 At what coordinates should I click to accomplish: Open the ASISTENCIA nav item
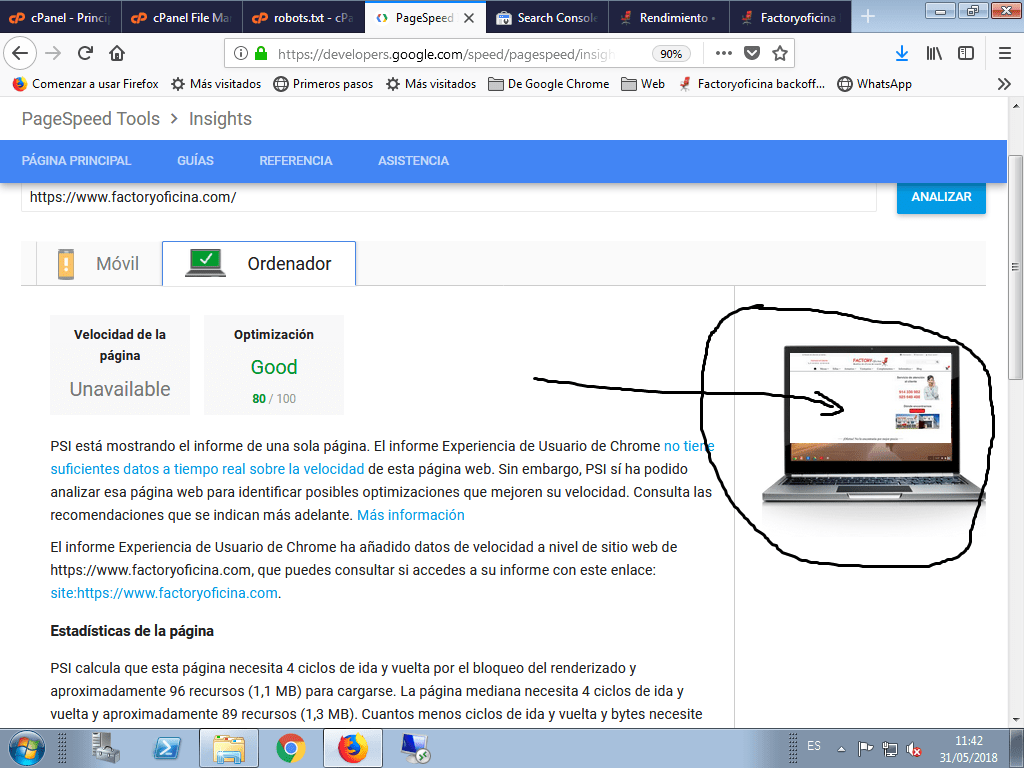point(413,161)
